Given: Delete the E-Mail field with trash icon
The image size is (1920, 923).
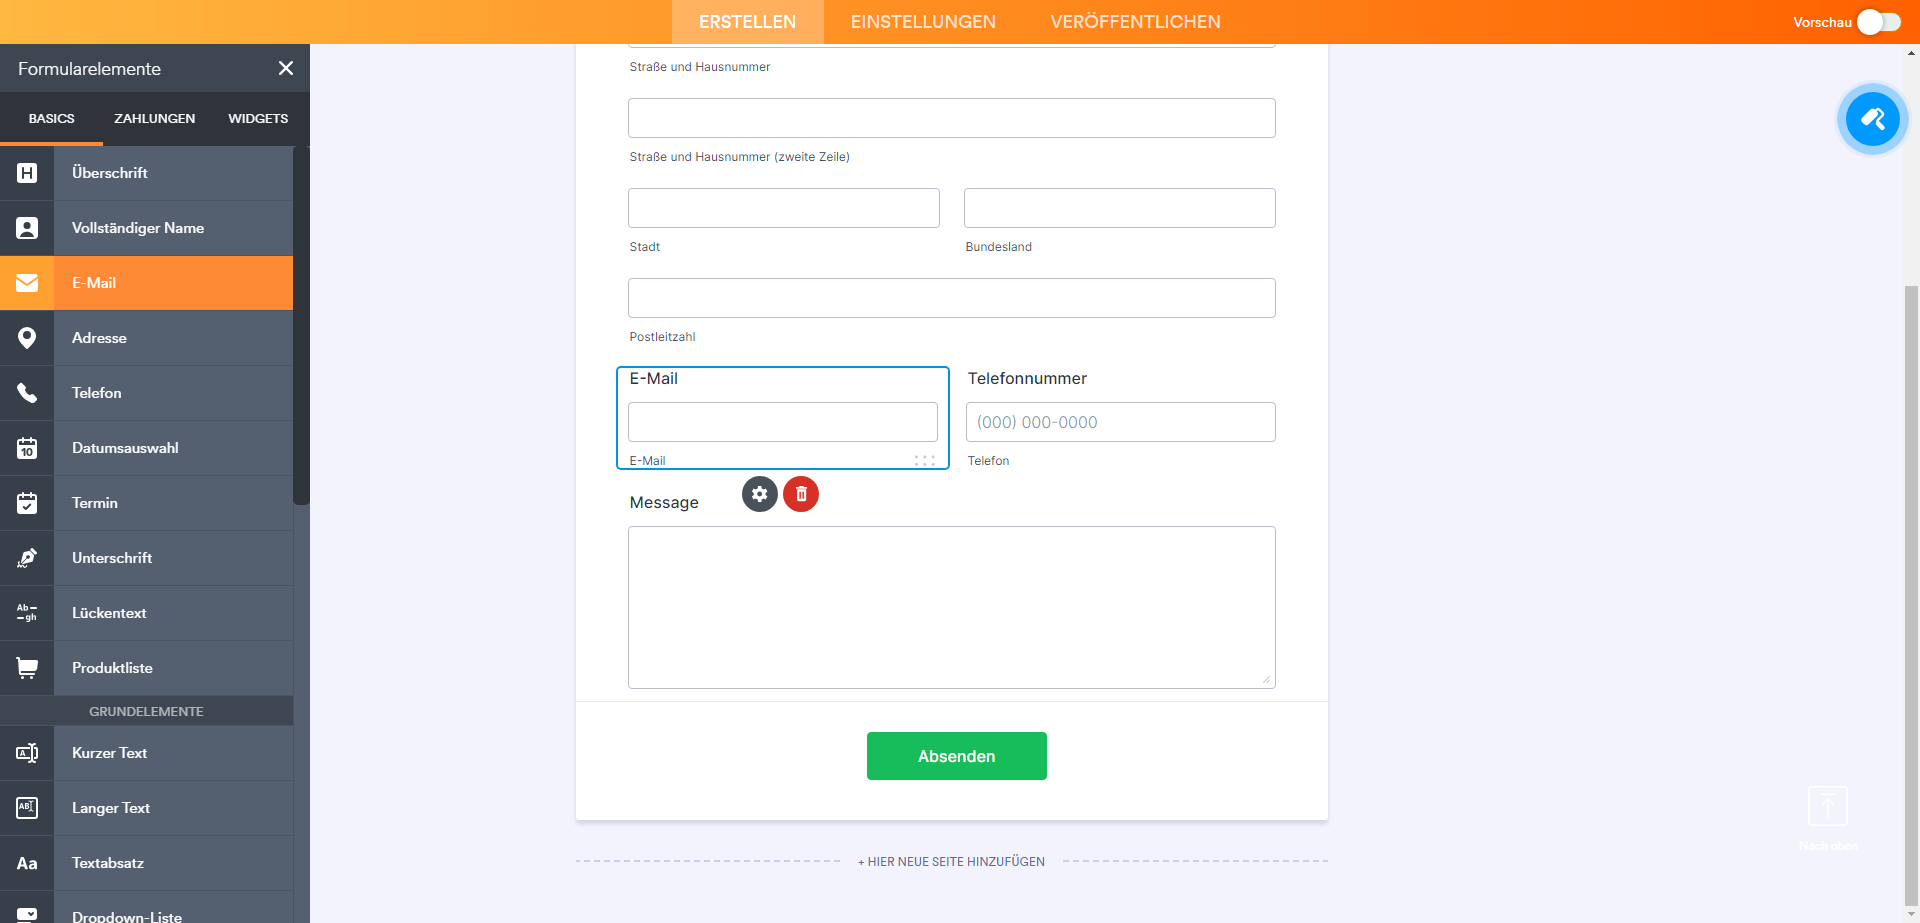Looking at the screenshot, I should pyautogui.click(x=801, y=494).
